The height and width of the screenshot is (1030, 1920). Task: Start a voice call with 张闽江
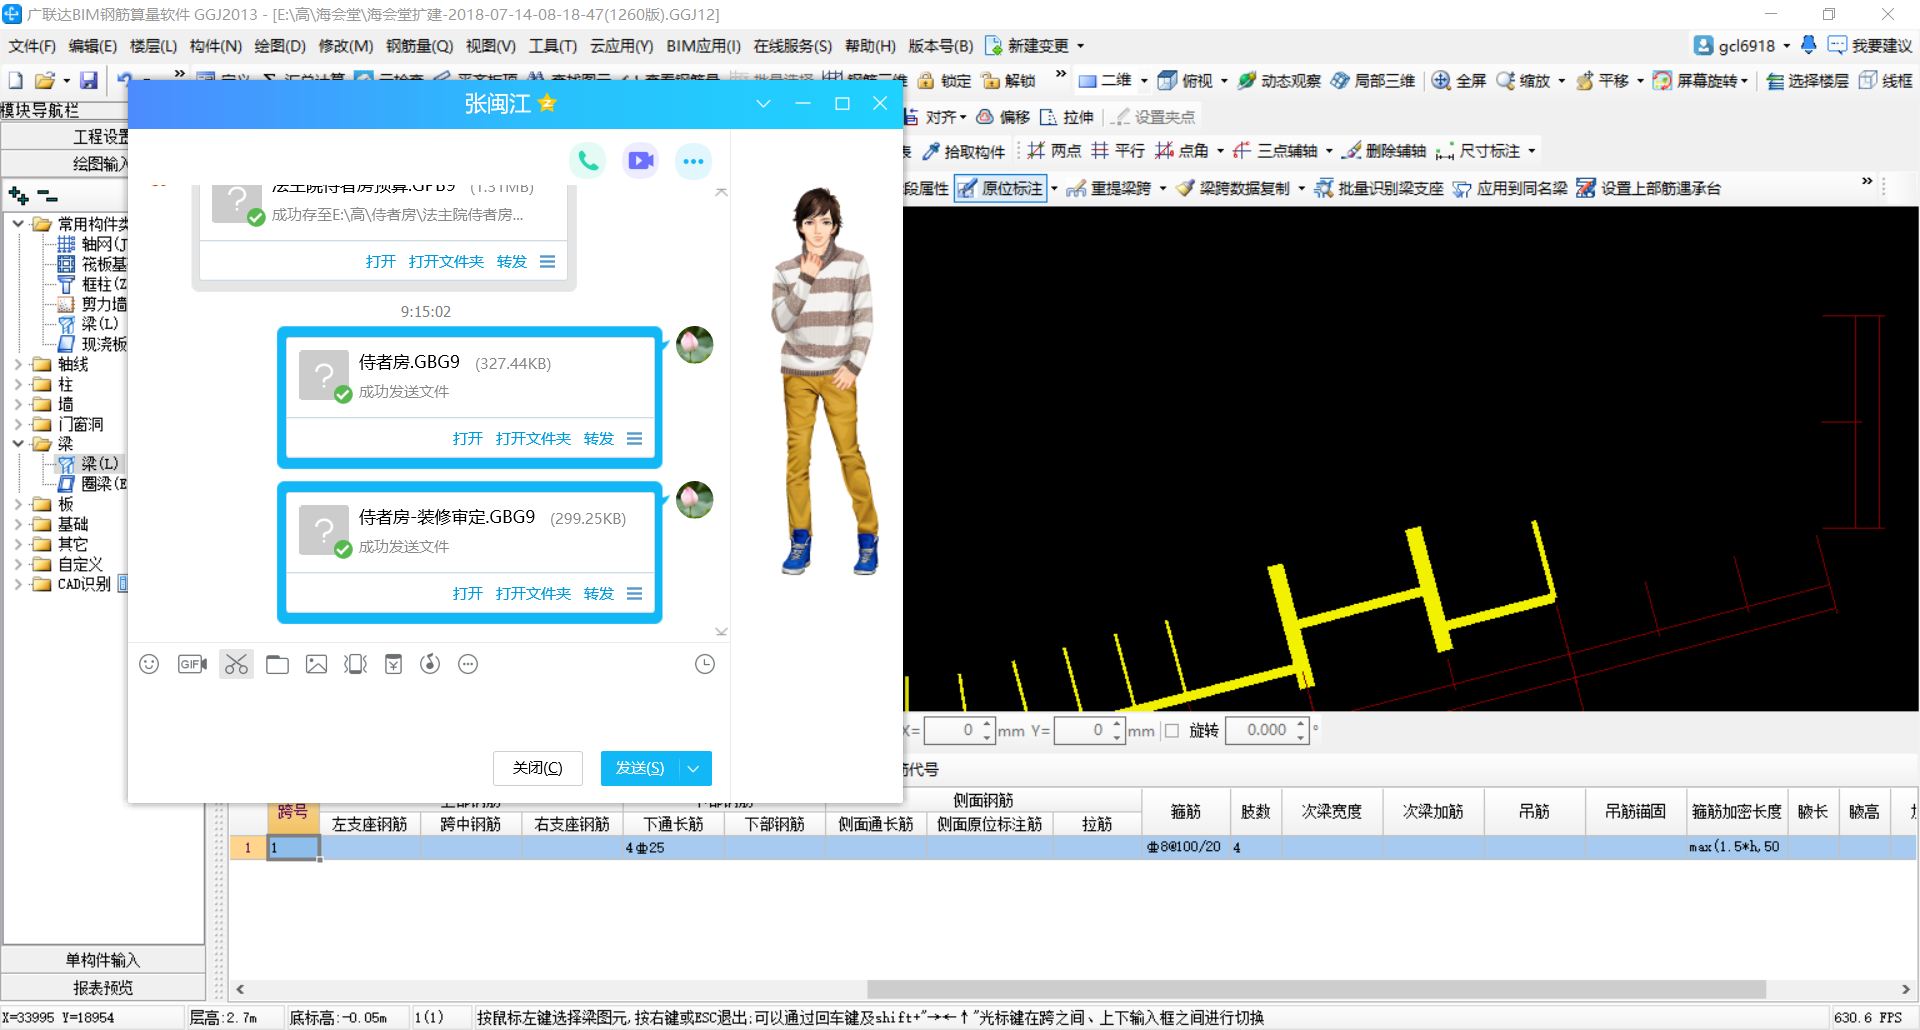588,160
